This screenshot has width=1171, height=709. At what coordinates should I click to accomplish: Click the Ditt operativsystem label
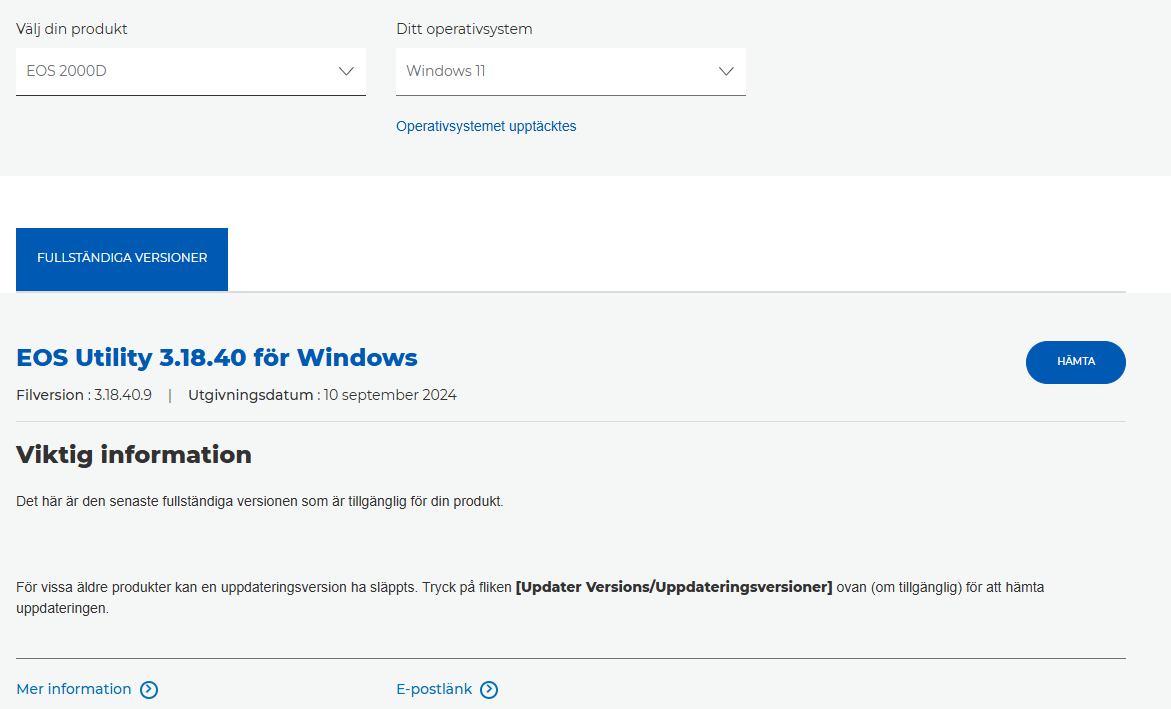pyautogui.click(x=464, y=29)
